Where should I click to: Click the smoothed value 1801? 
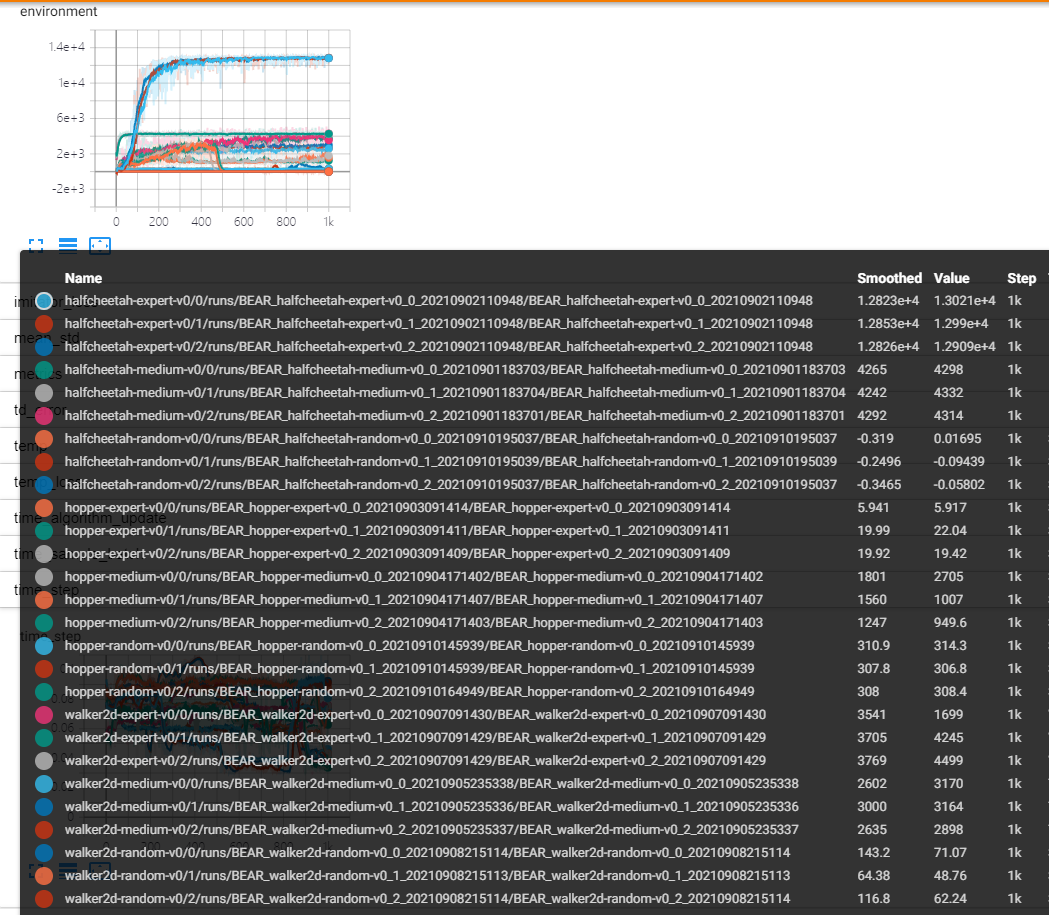click(872, 577)
